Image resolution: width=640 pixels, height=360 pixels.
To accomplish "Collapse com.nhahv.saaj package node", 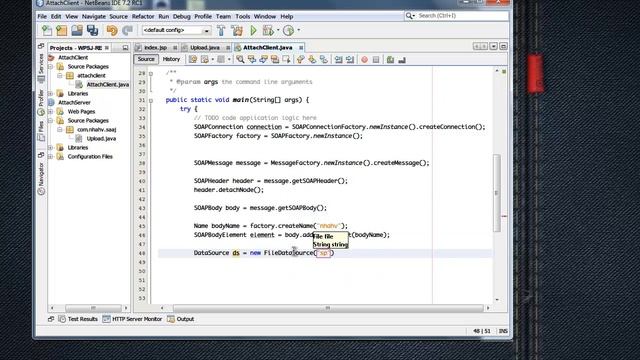I will (x=60, y=129).
